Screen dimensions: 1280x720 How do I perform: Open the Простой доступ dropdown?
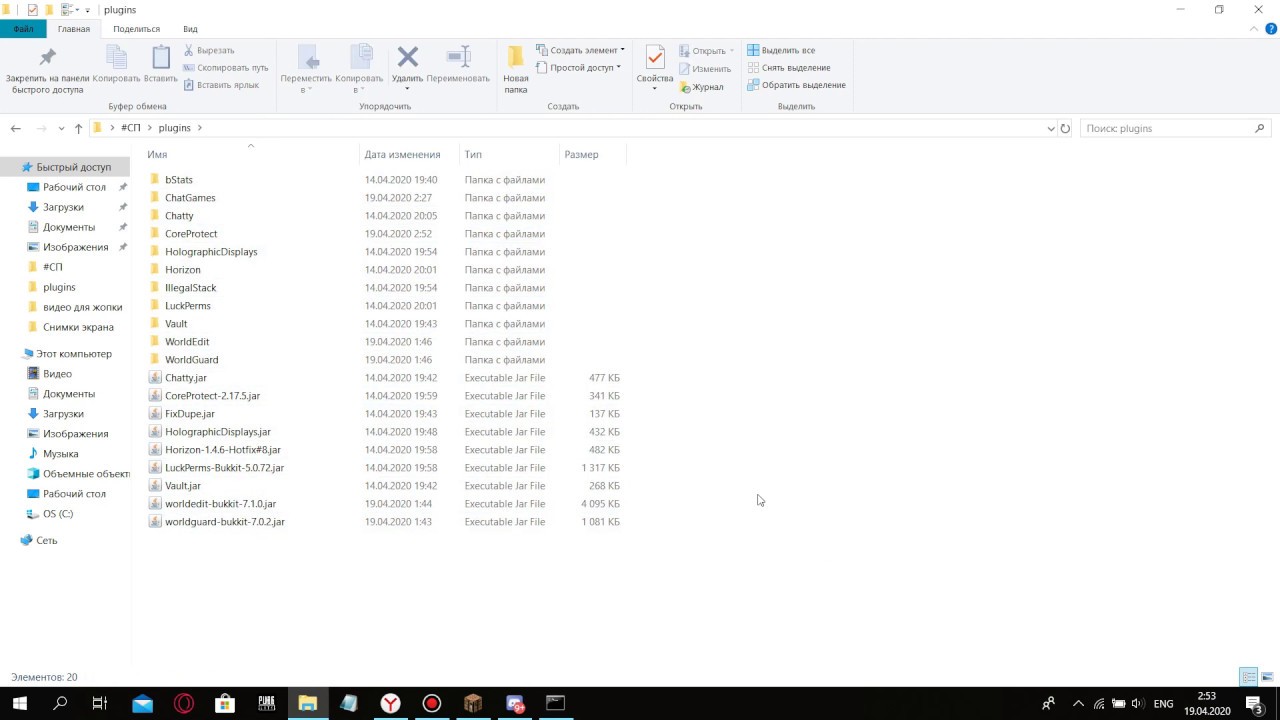pos(578,68)
